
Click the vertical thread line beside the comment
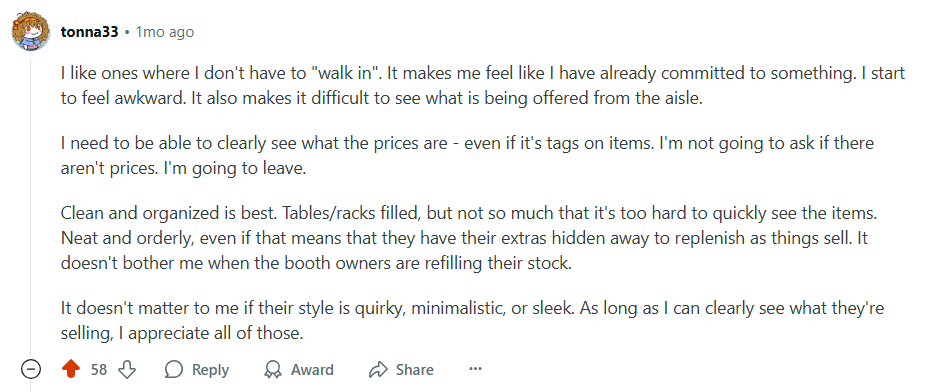coord(31,205)
